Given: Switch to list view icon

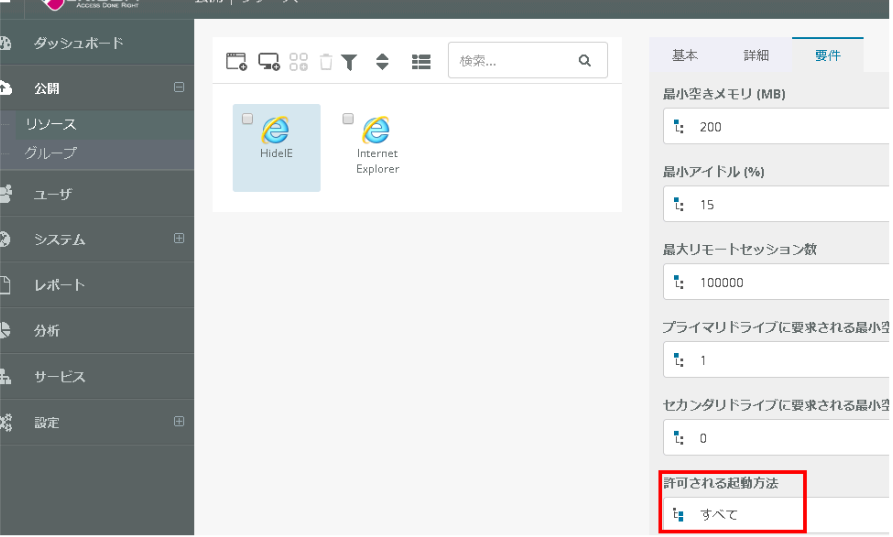Looking at the screenshot, I should pos(421,62).
